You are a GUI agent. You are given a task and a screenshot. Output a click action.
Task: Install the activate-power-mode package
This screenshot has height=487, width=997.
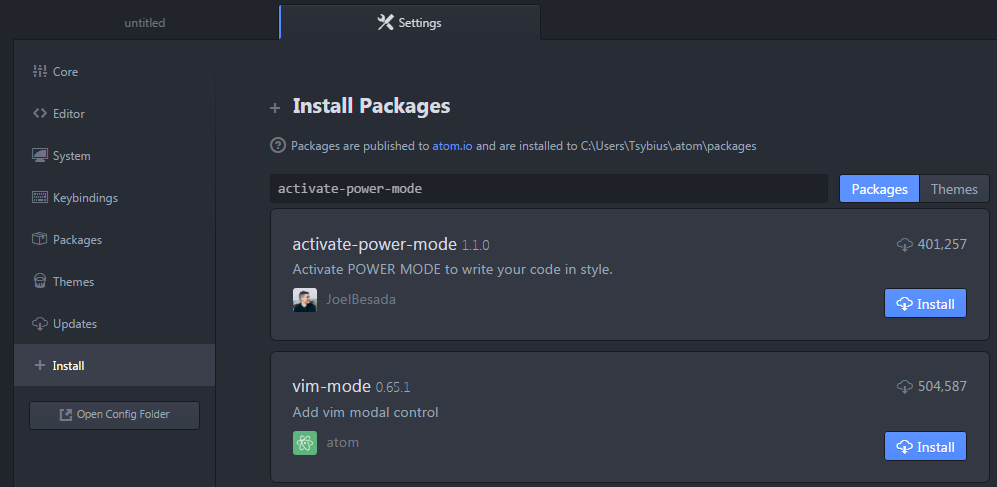click(x=925, y=303)
